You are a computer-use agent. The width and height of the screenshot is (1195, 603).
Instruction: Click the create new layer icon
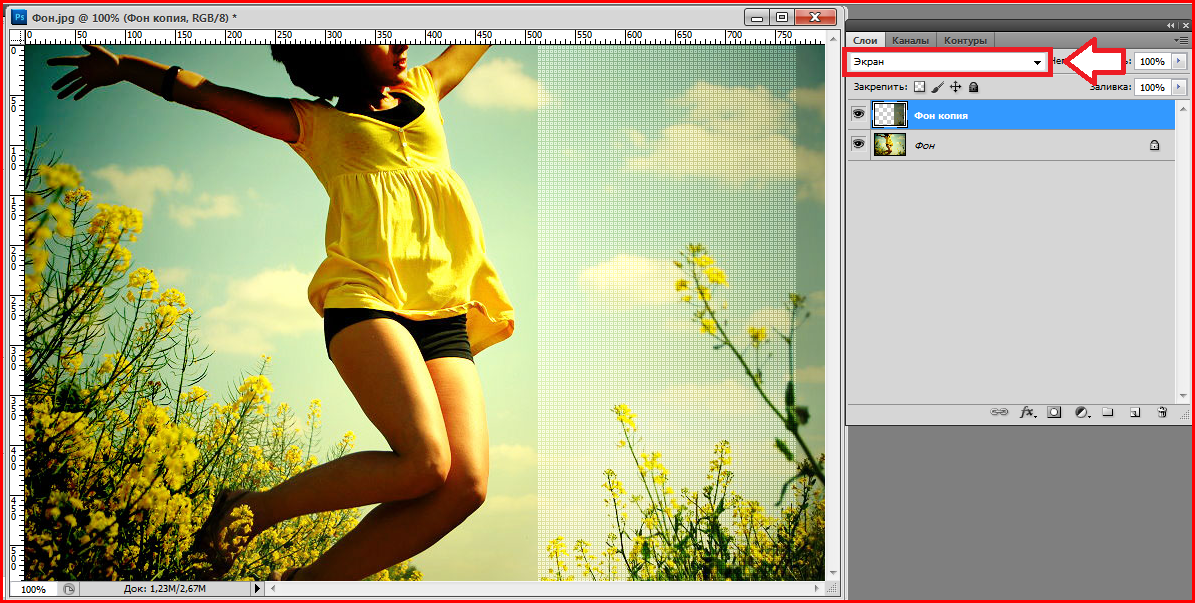click(x=1135, y=412)
